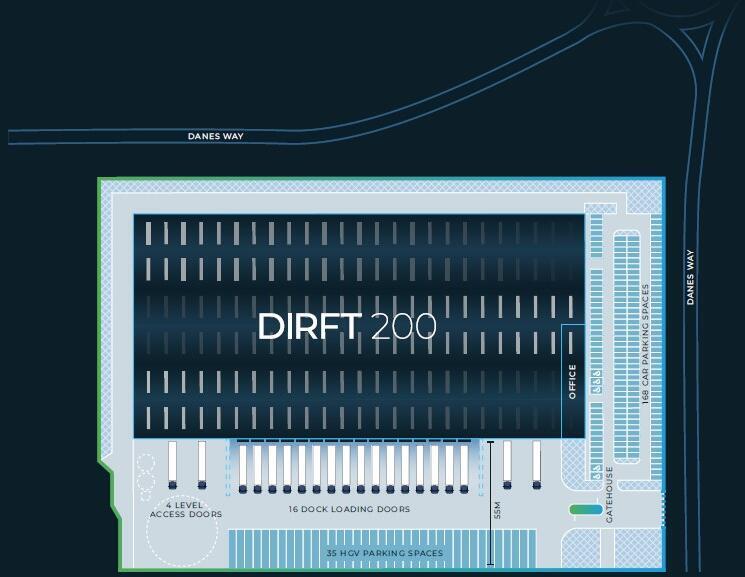Image resolution: width=745 pixels, height=577 pixels.
Task: Click the GATEHOUSE label
Action: [610, 495]
